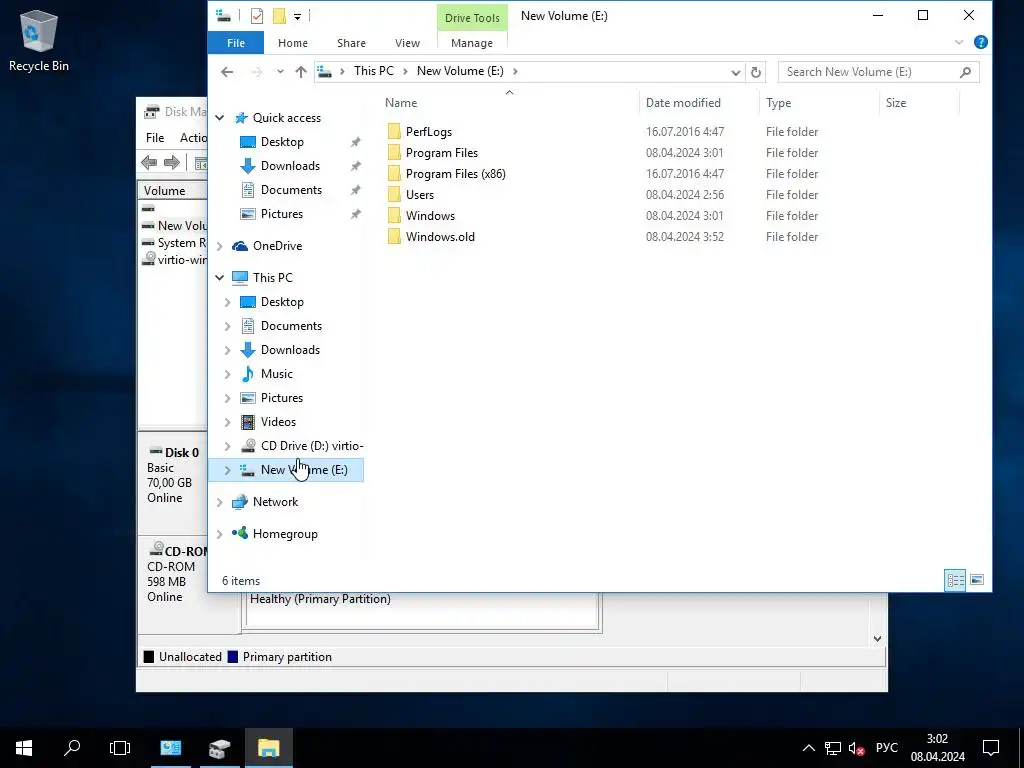Image resolution: width=1024 pixels, height=768 pixels.
Task: Switch to File Explorer taskbar button
Action: coord(268,748)
